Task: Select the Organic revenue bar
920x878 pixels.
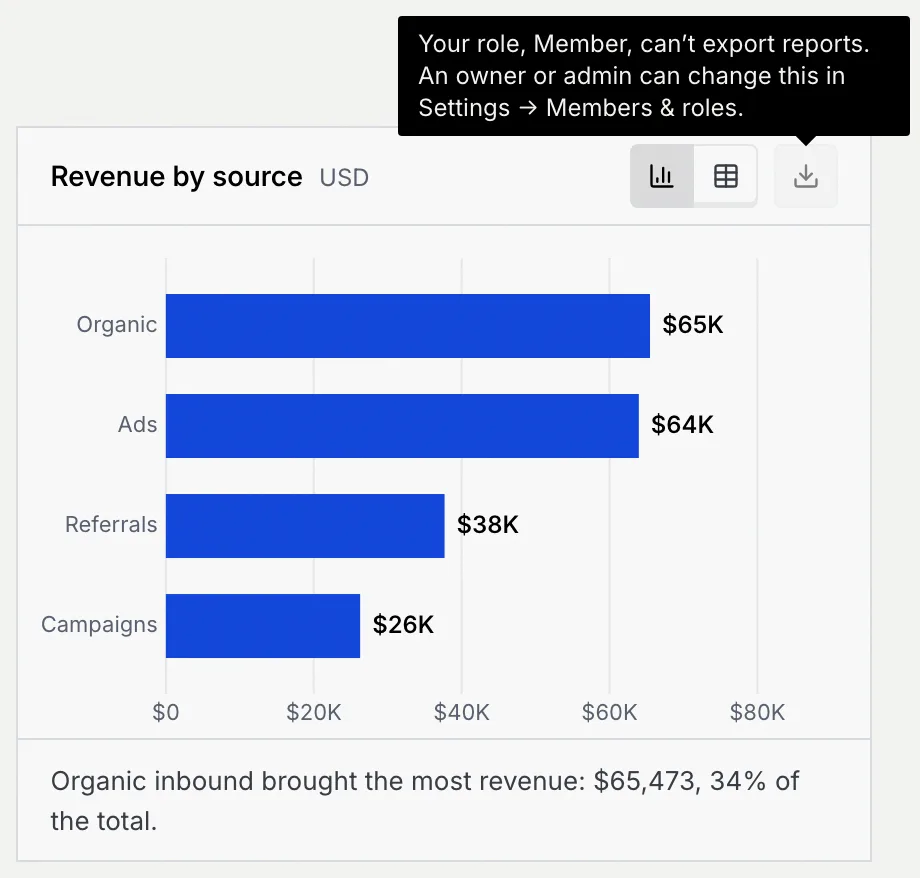Action: (408, 326)
